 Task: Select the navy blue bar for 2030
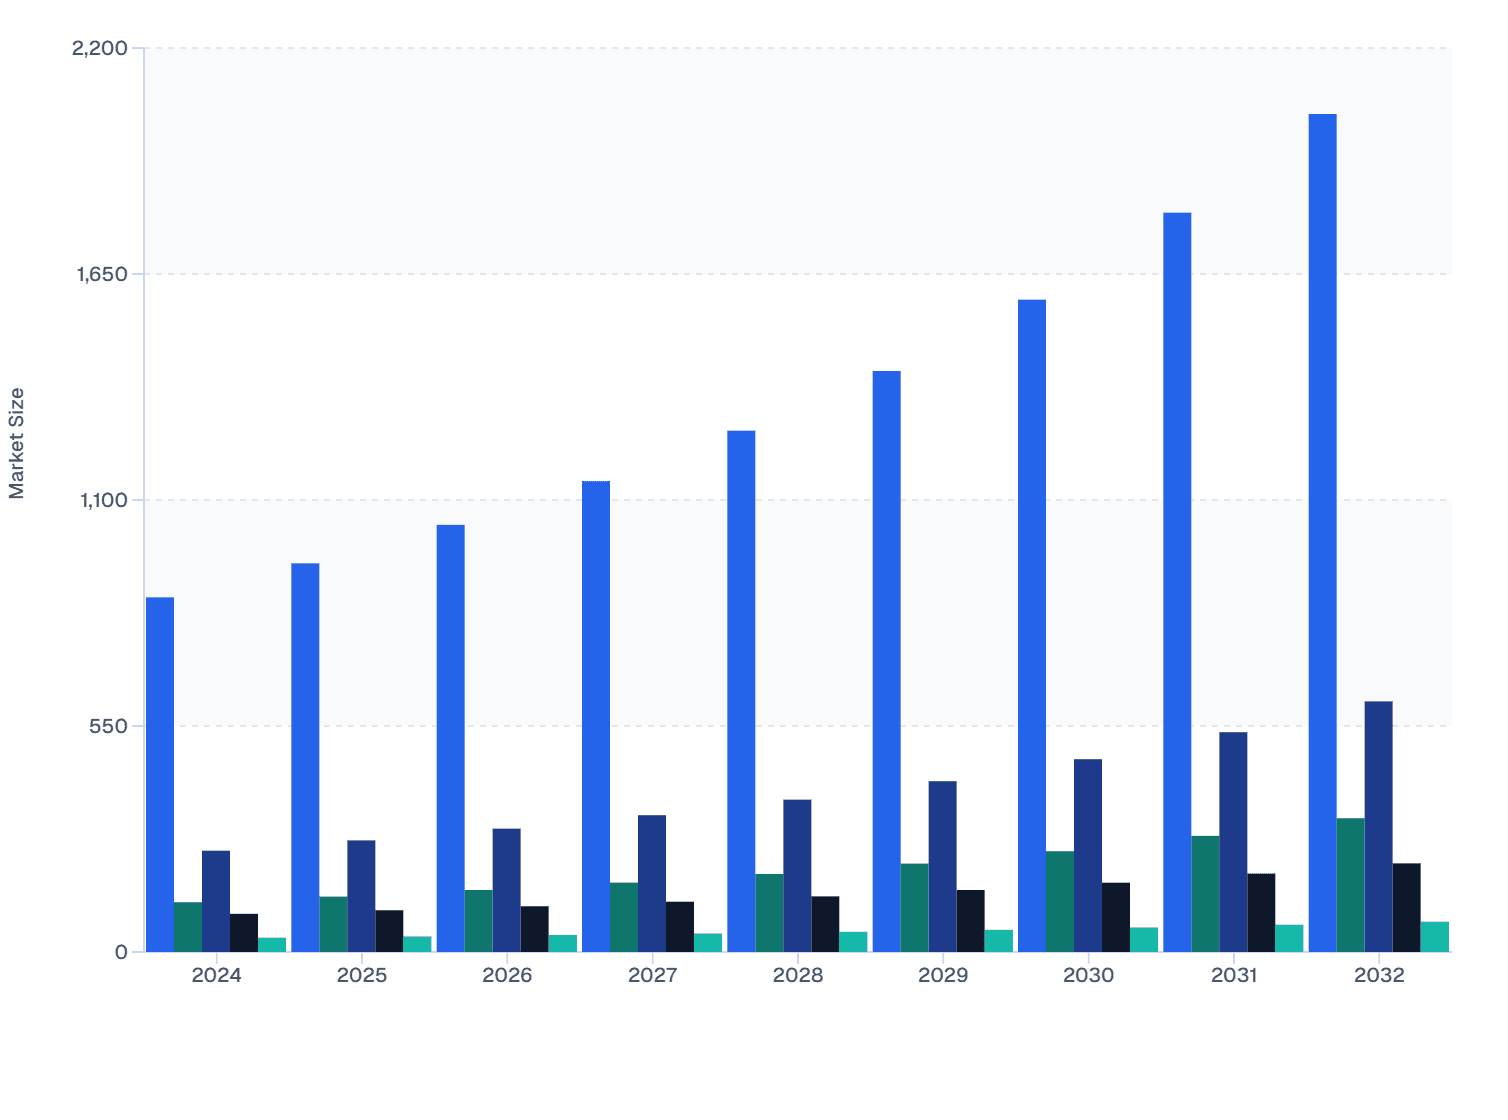1088,855
